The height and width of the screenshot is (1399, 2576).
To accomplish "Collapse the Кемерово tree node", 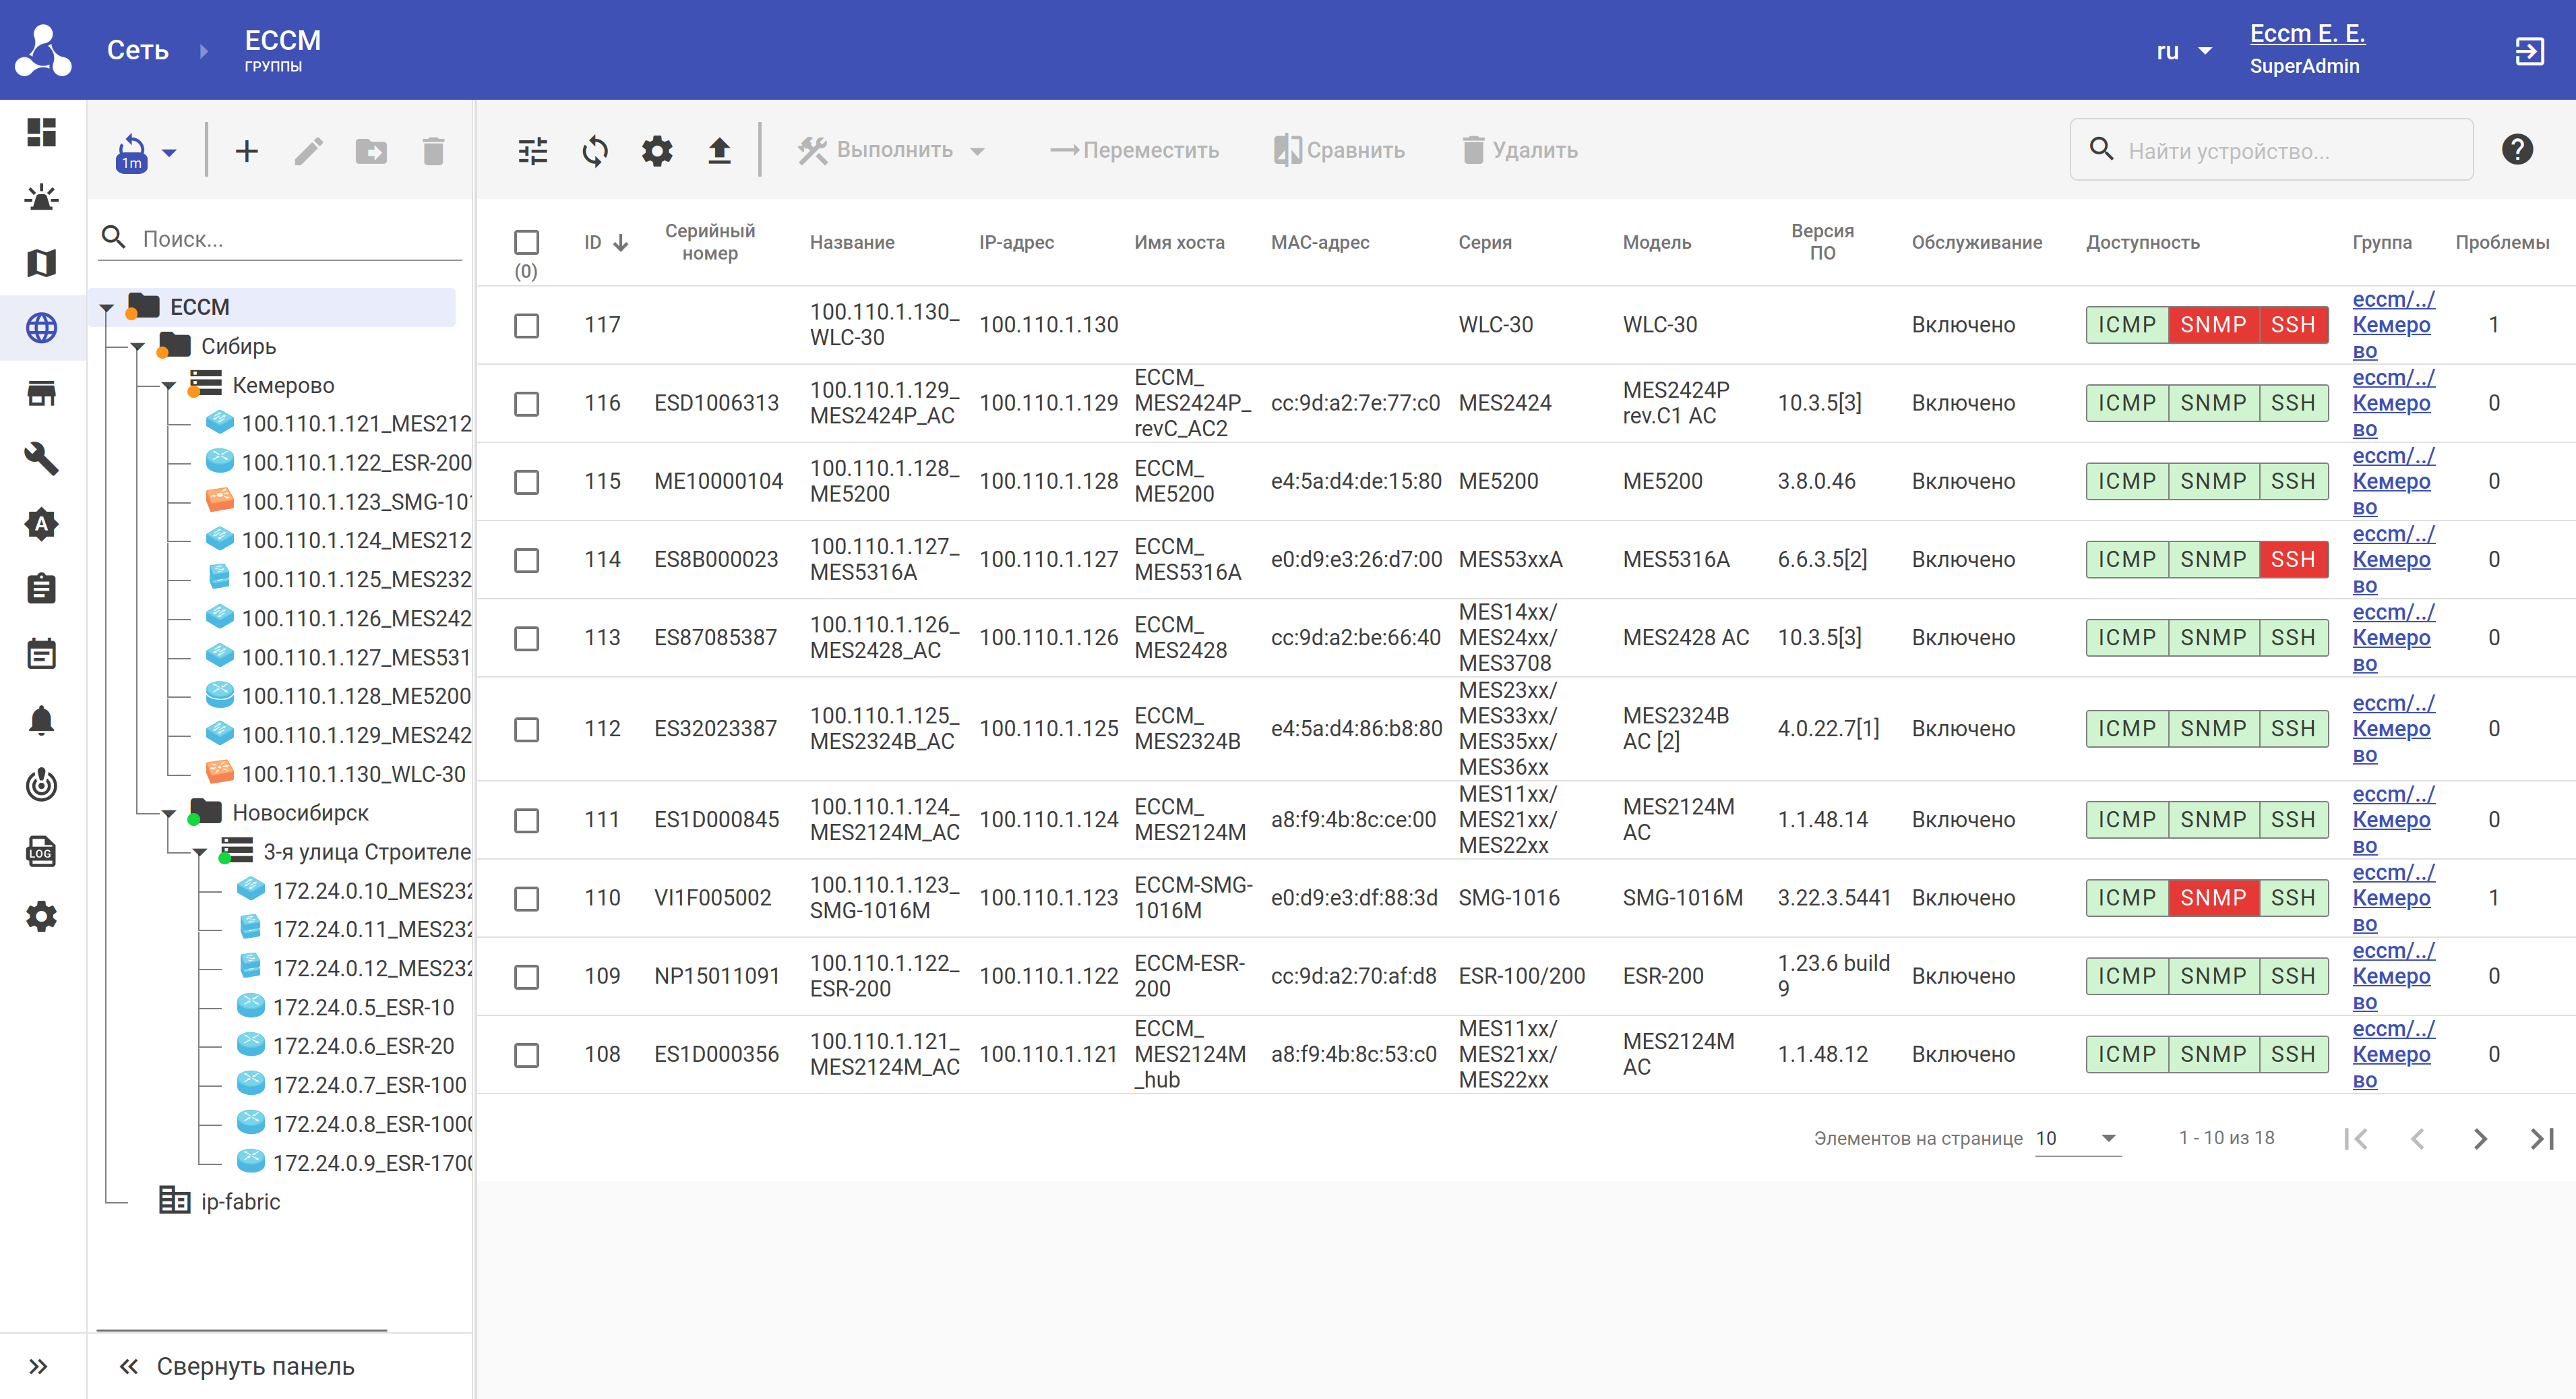I will [169, 386].
